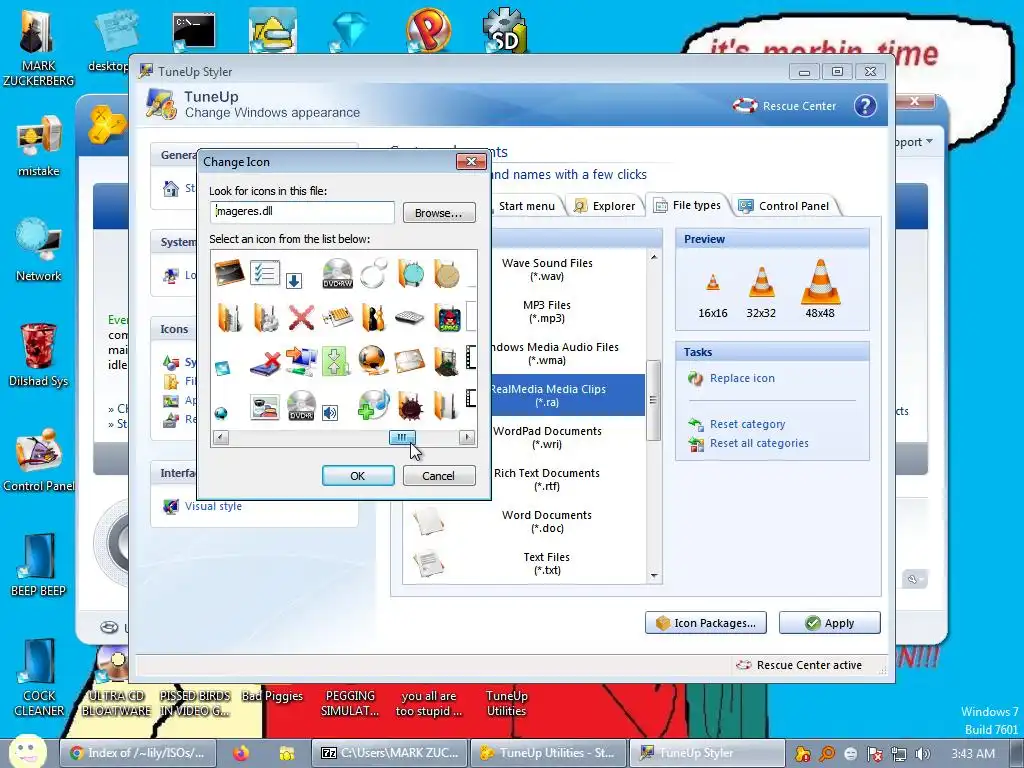The height and width of the screenshot is (768, 1024).
Task: Click Browse button in Change Icon dialog
Action: (x=439, y=213)
